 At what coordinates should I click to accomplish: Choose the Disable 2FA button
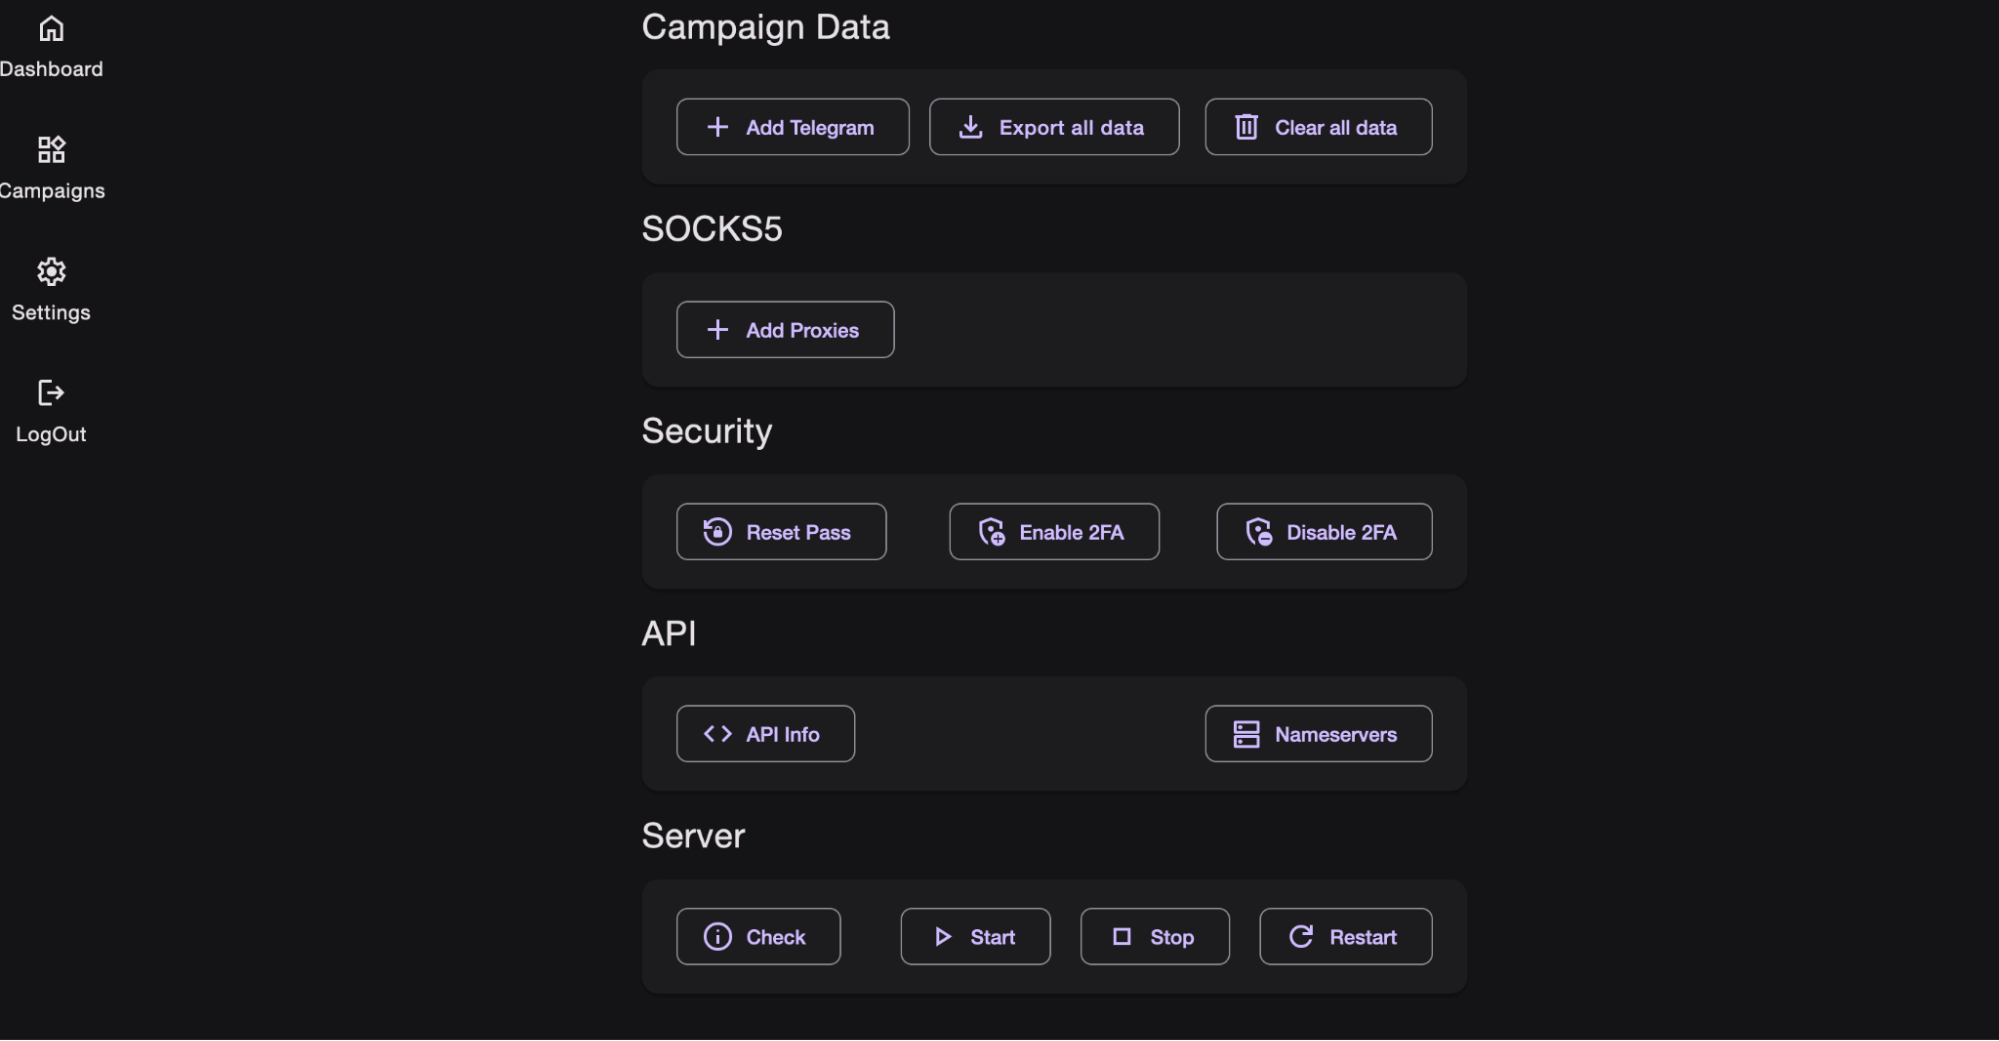pyautogui.click(x=1324, y=532)
